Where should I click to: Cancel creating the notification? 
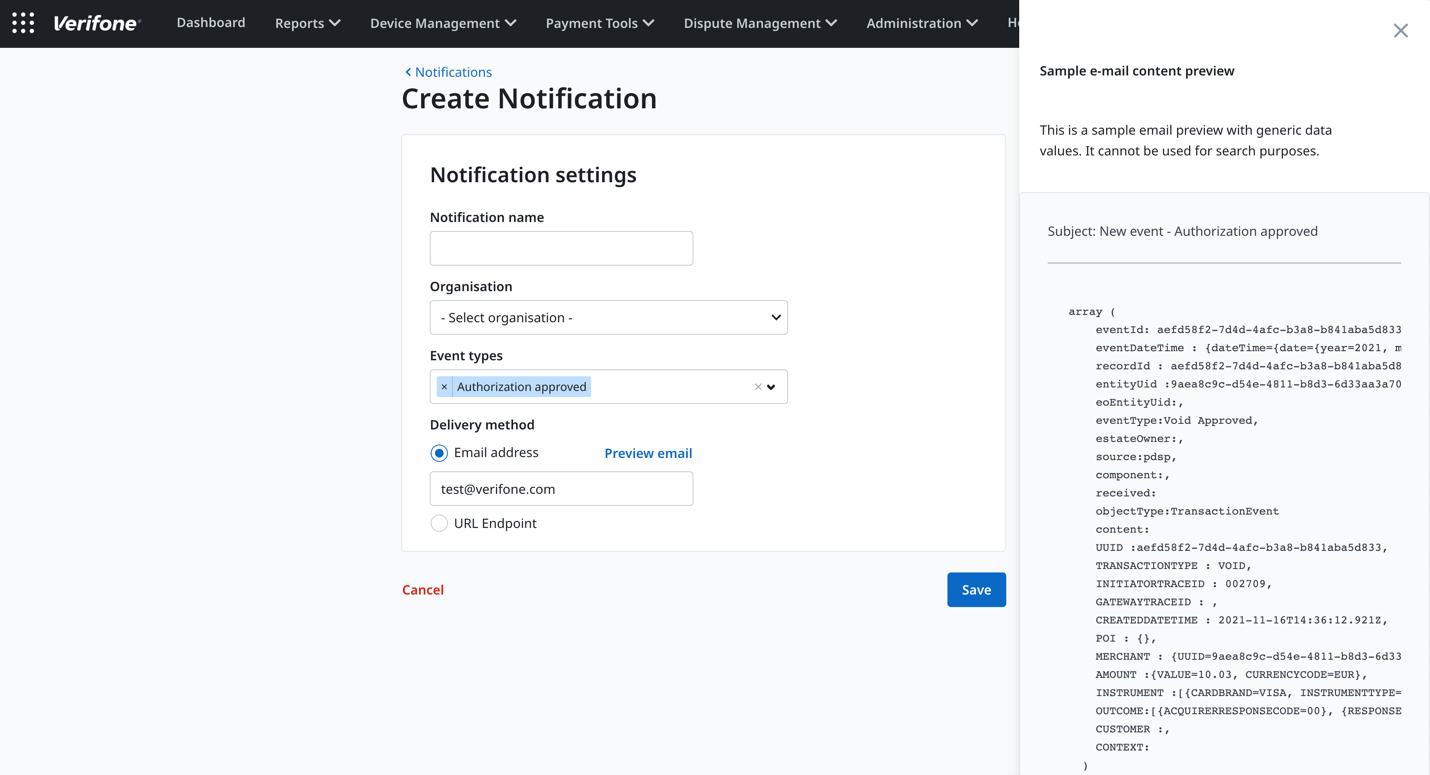(x=422, y=589)
